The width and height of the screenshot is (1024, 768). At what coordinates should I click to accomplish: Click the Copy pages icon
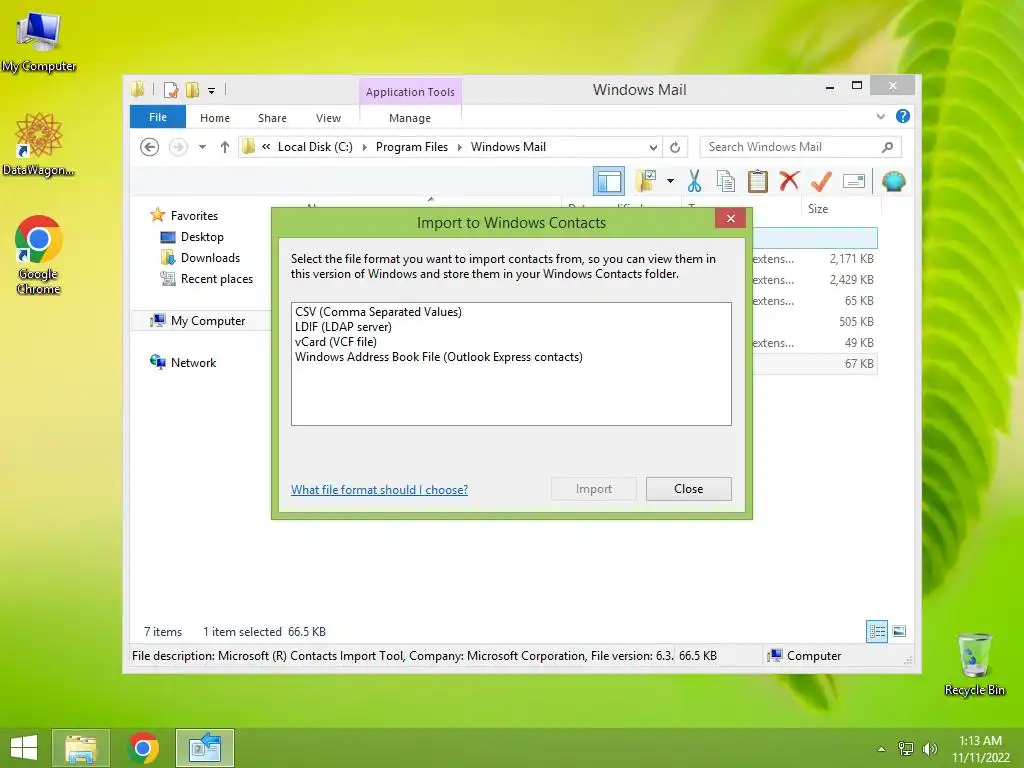click(726, 181)
